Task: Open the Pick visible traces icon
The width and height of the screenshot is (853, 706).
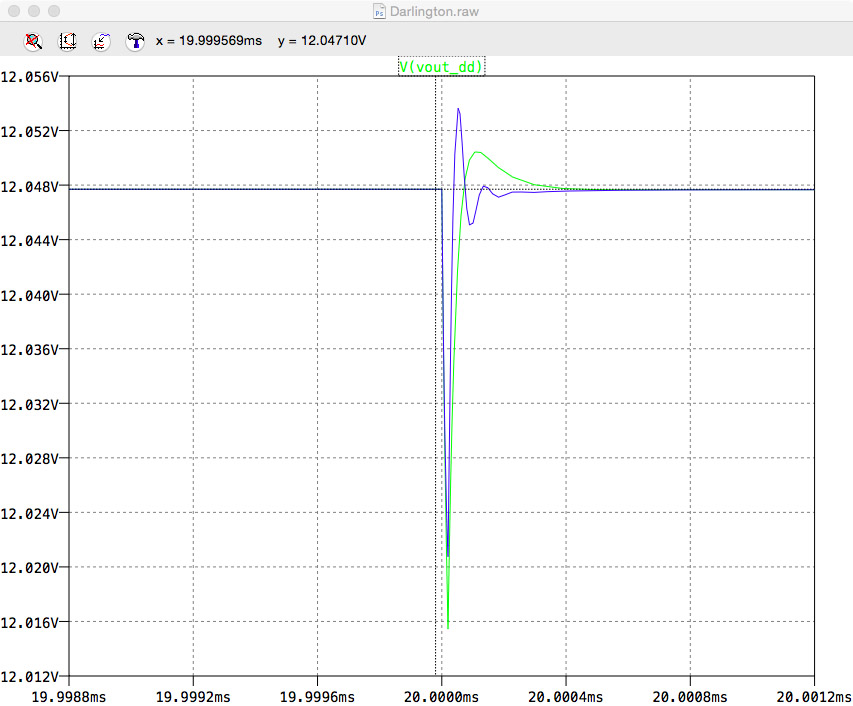Action: click(101, 41)
